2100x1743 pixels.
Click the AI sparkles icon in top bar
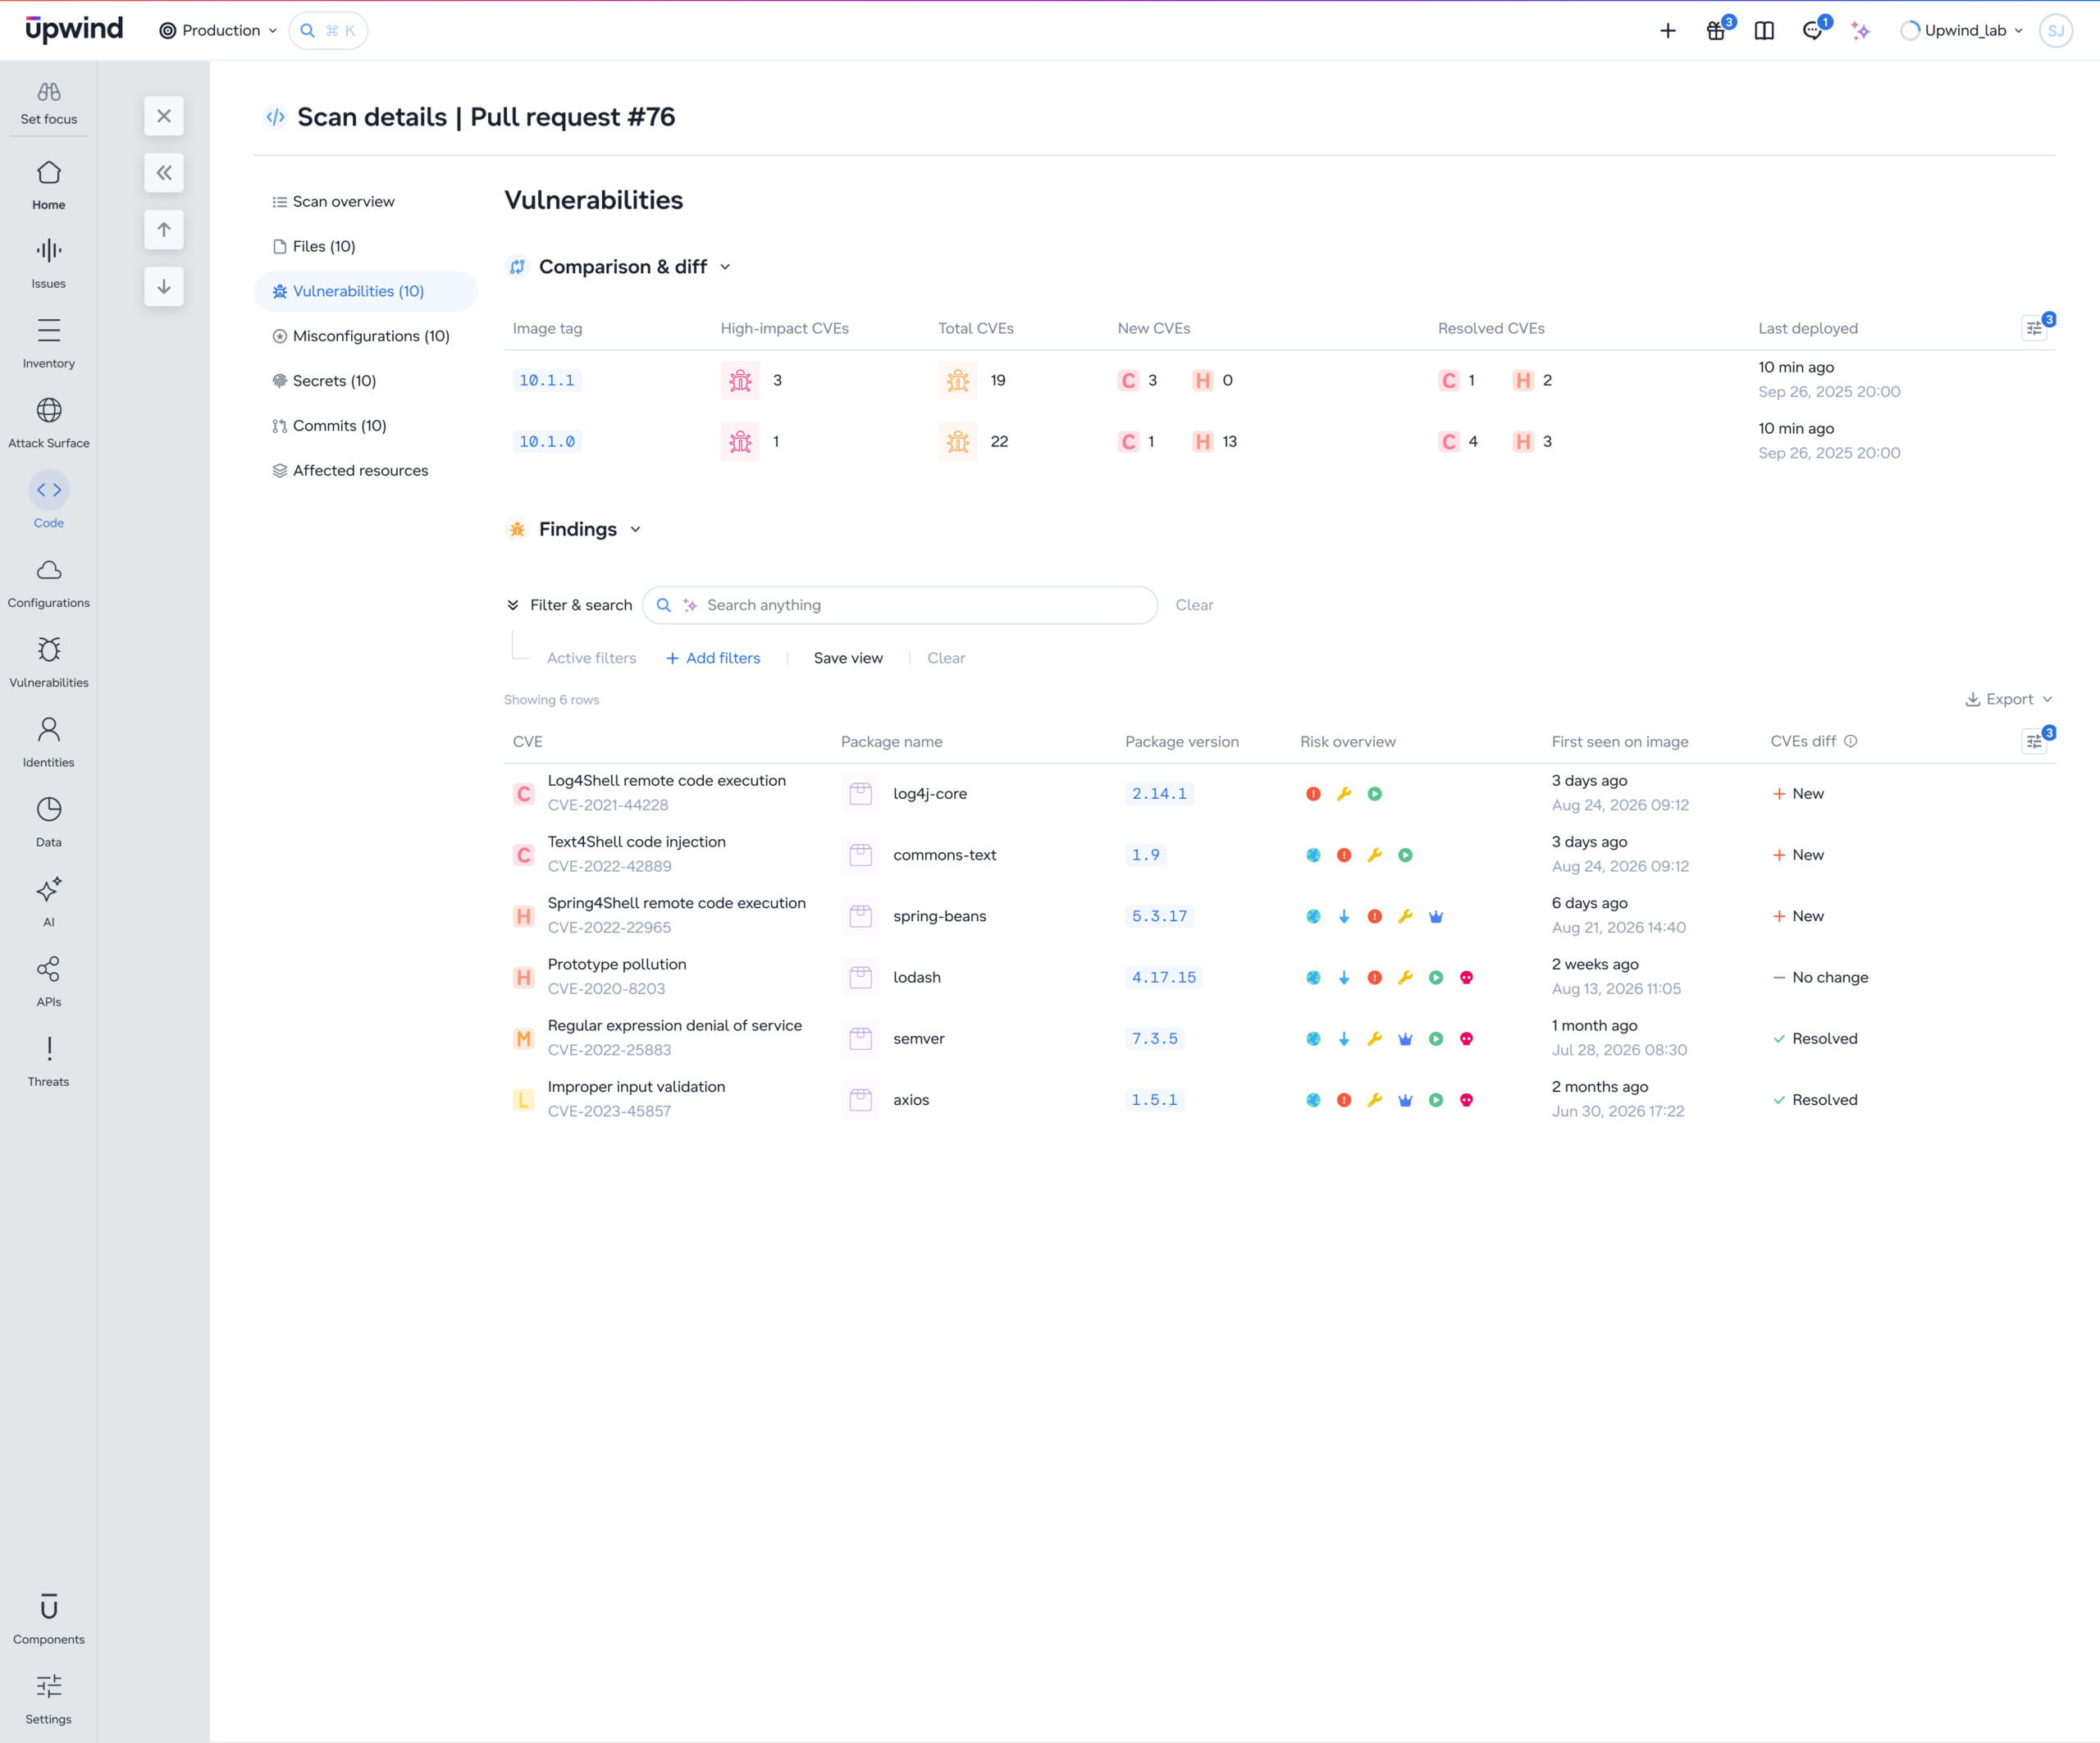pos(1860,31)
